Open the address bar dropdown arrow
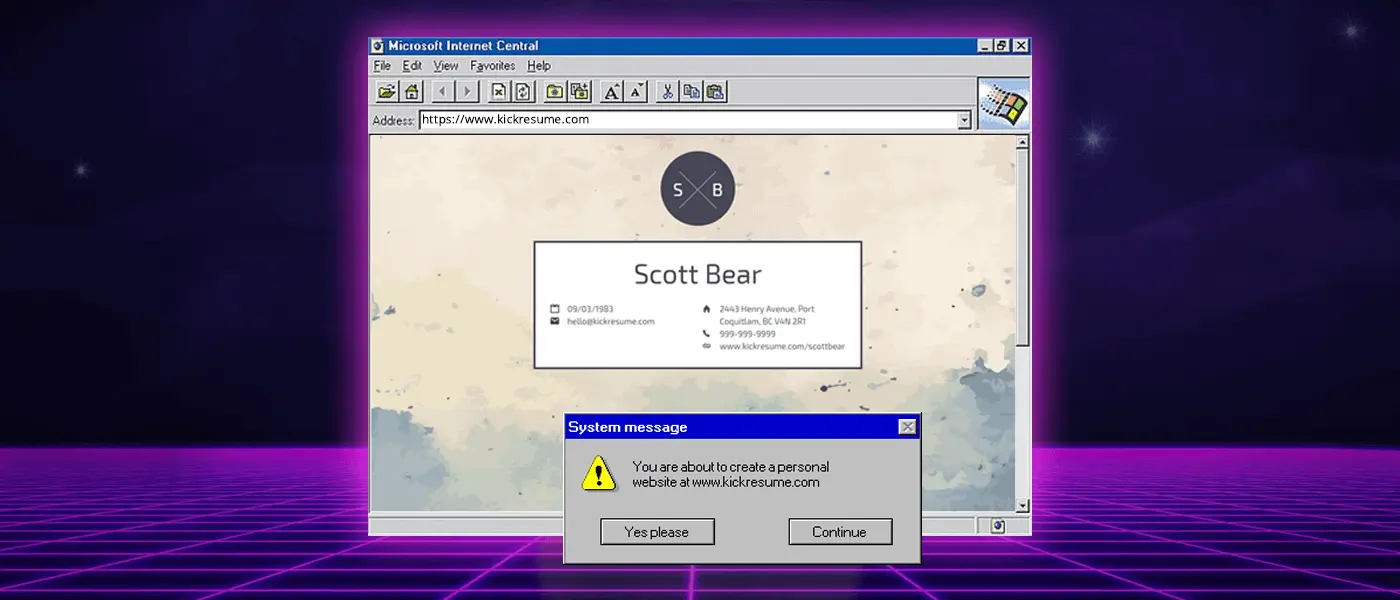This screenshot has width=1400, height=600. click(x=963, y=120)
